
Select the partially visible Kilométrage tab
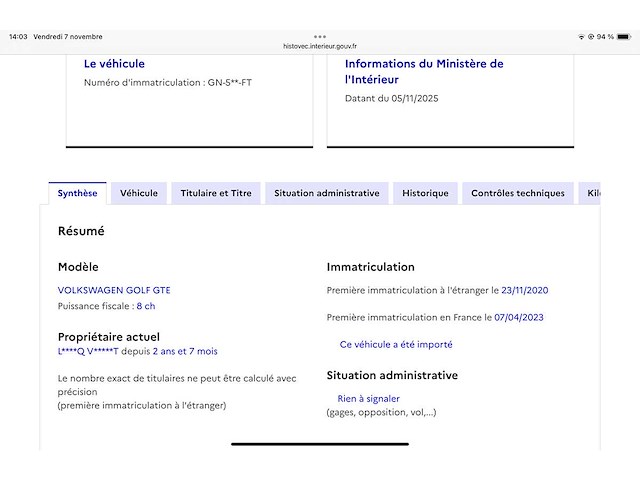pyautogui.click(x=592, y=193)
